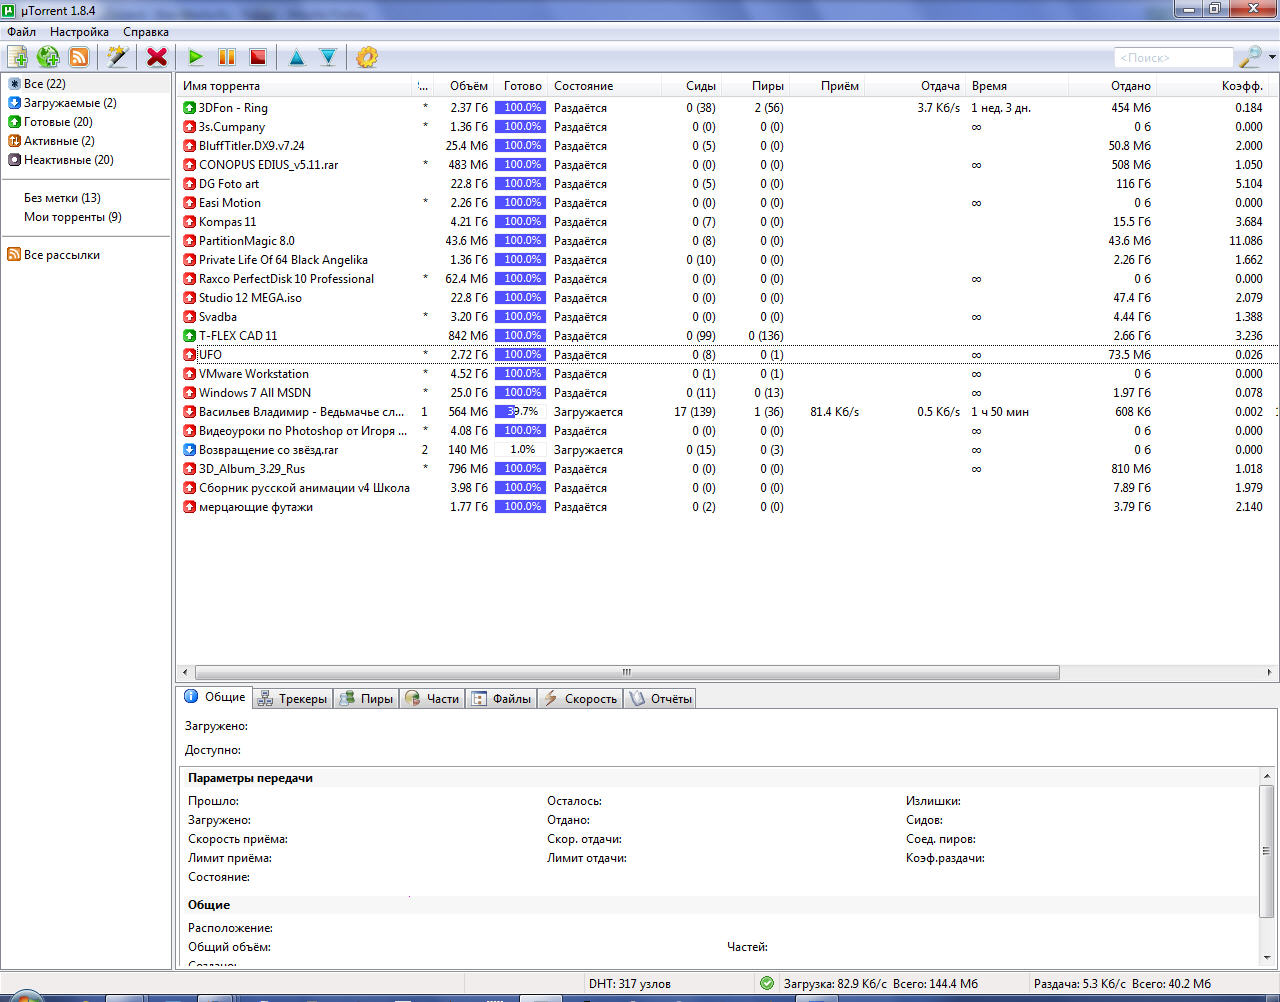Open the RSS feed toolbar icon
1280x1002 pixels.
tap(79, 57)
